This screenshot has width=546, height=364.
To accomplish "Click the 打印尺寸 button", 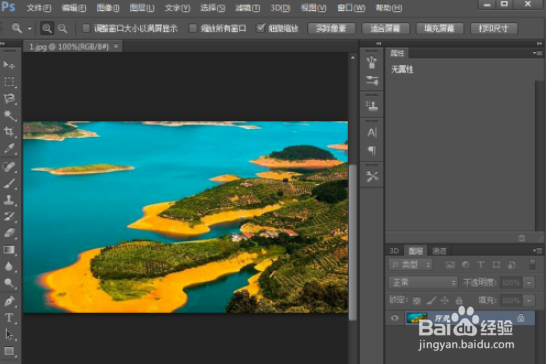I will pyautogui.click(x=493, y=28).
